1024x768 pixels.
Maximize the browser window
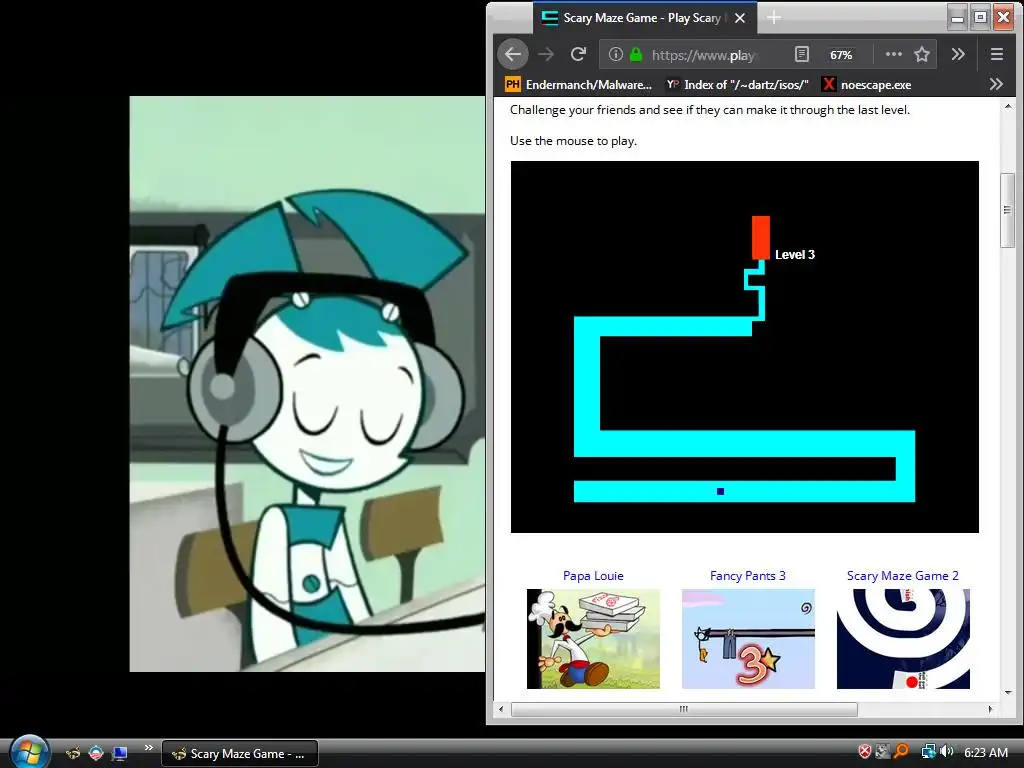tap(980, 18)
